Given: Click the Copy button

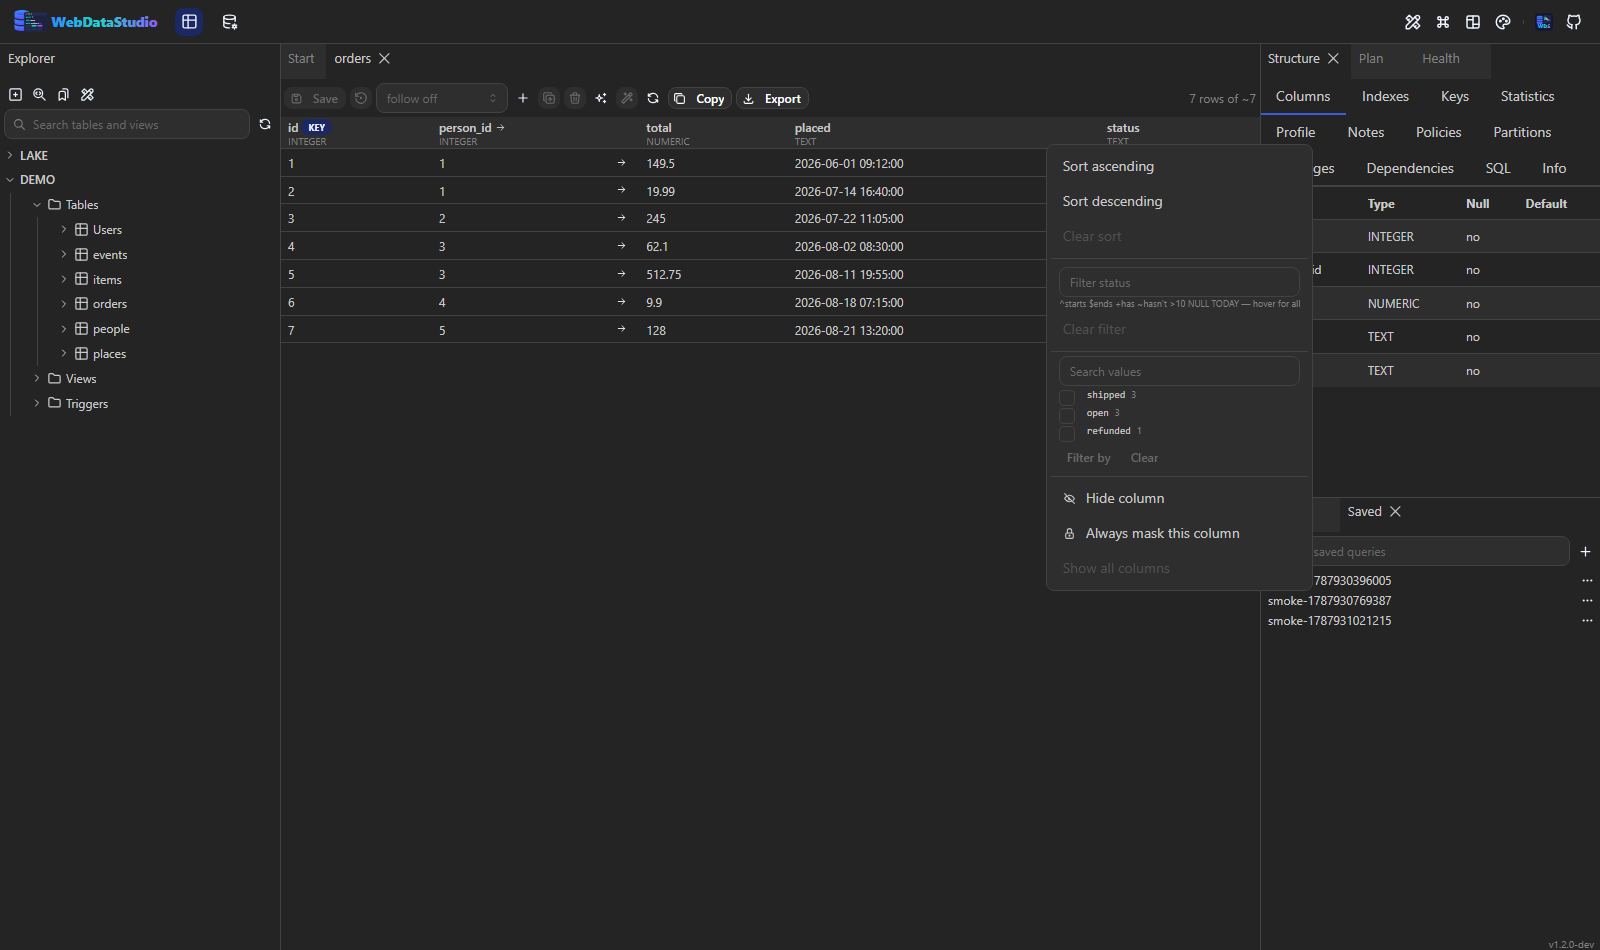Looking at the screenshot, I should point(700,98).
